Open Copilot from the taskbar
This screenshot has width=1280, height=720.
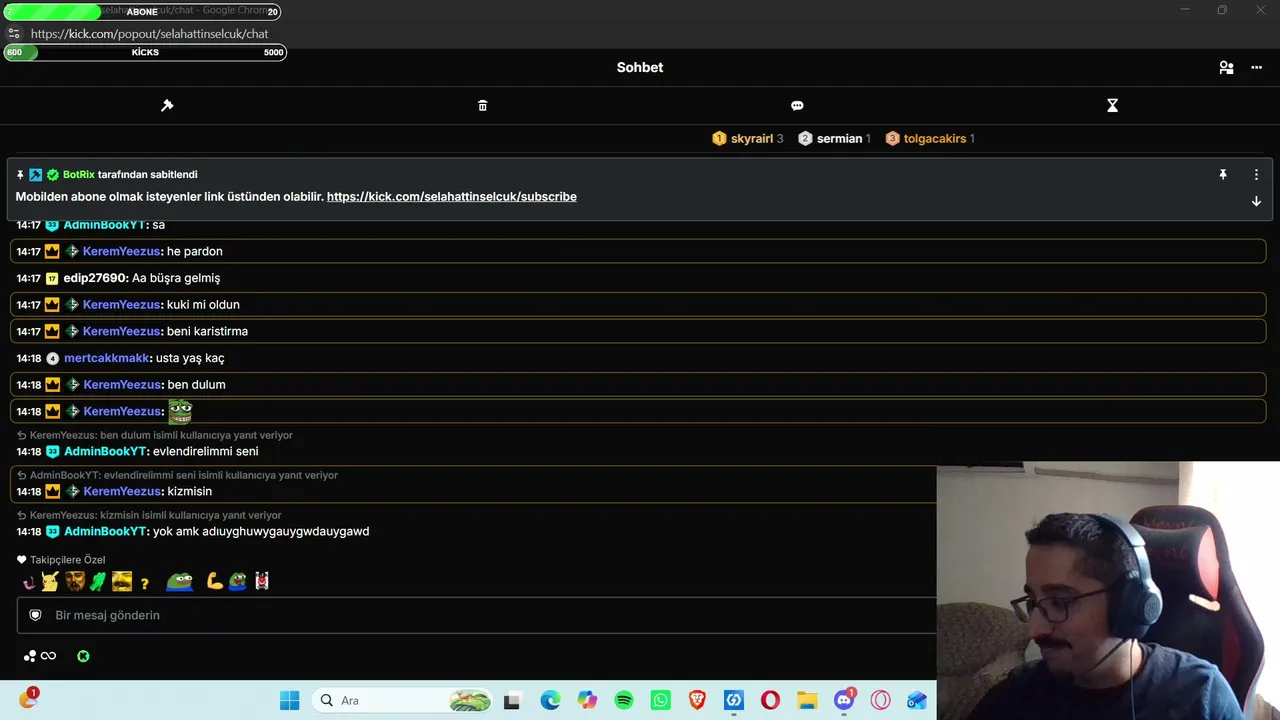[587, 701]
